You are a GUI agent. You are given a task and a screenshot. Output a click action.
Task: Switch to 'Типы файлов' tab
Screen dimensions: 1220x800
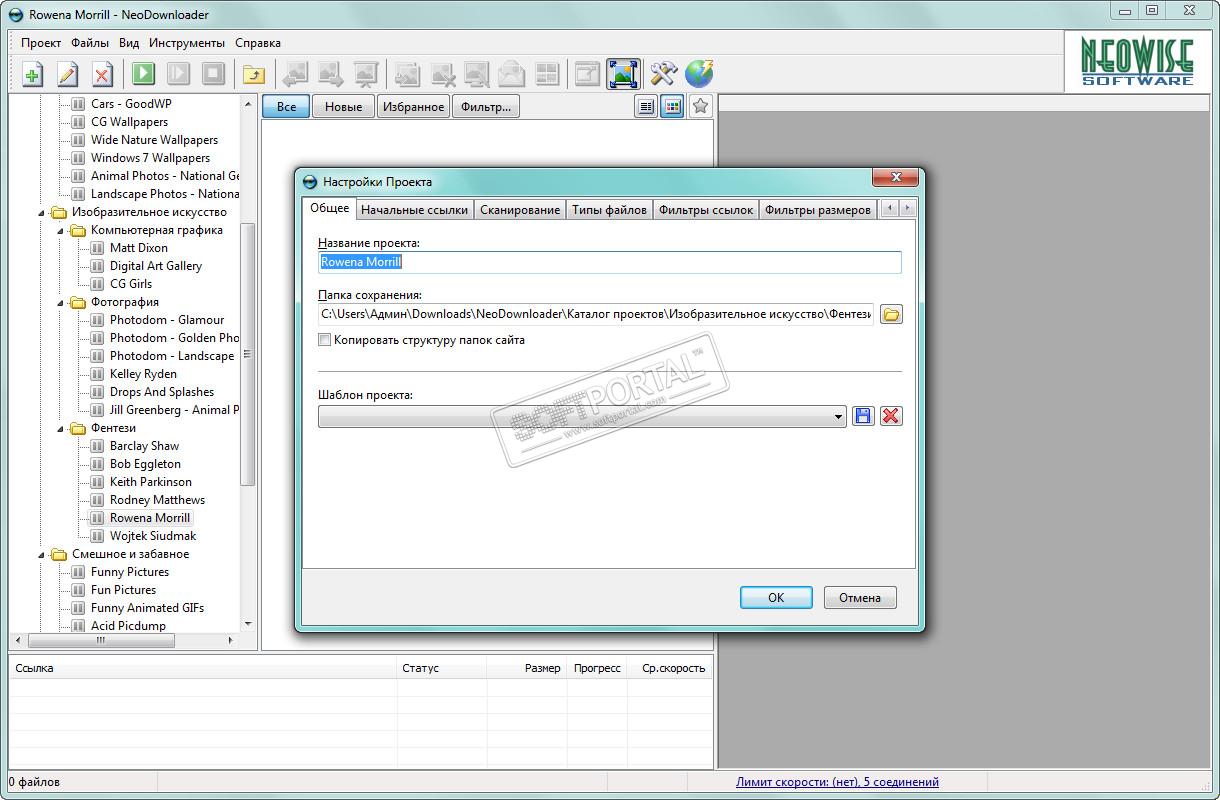tap(609, 210)
